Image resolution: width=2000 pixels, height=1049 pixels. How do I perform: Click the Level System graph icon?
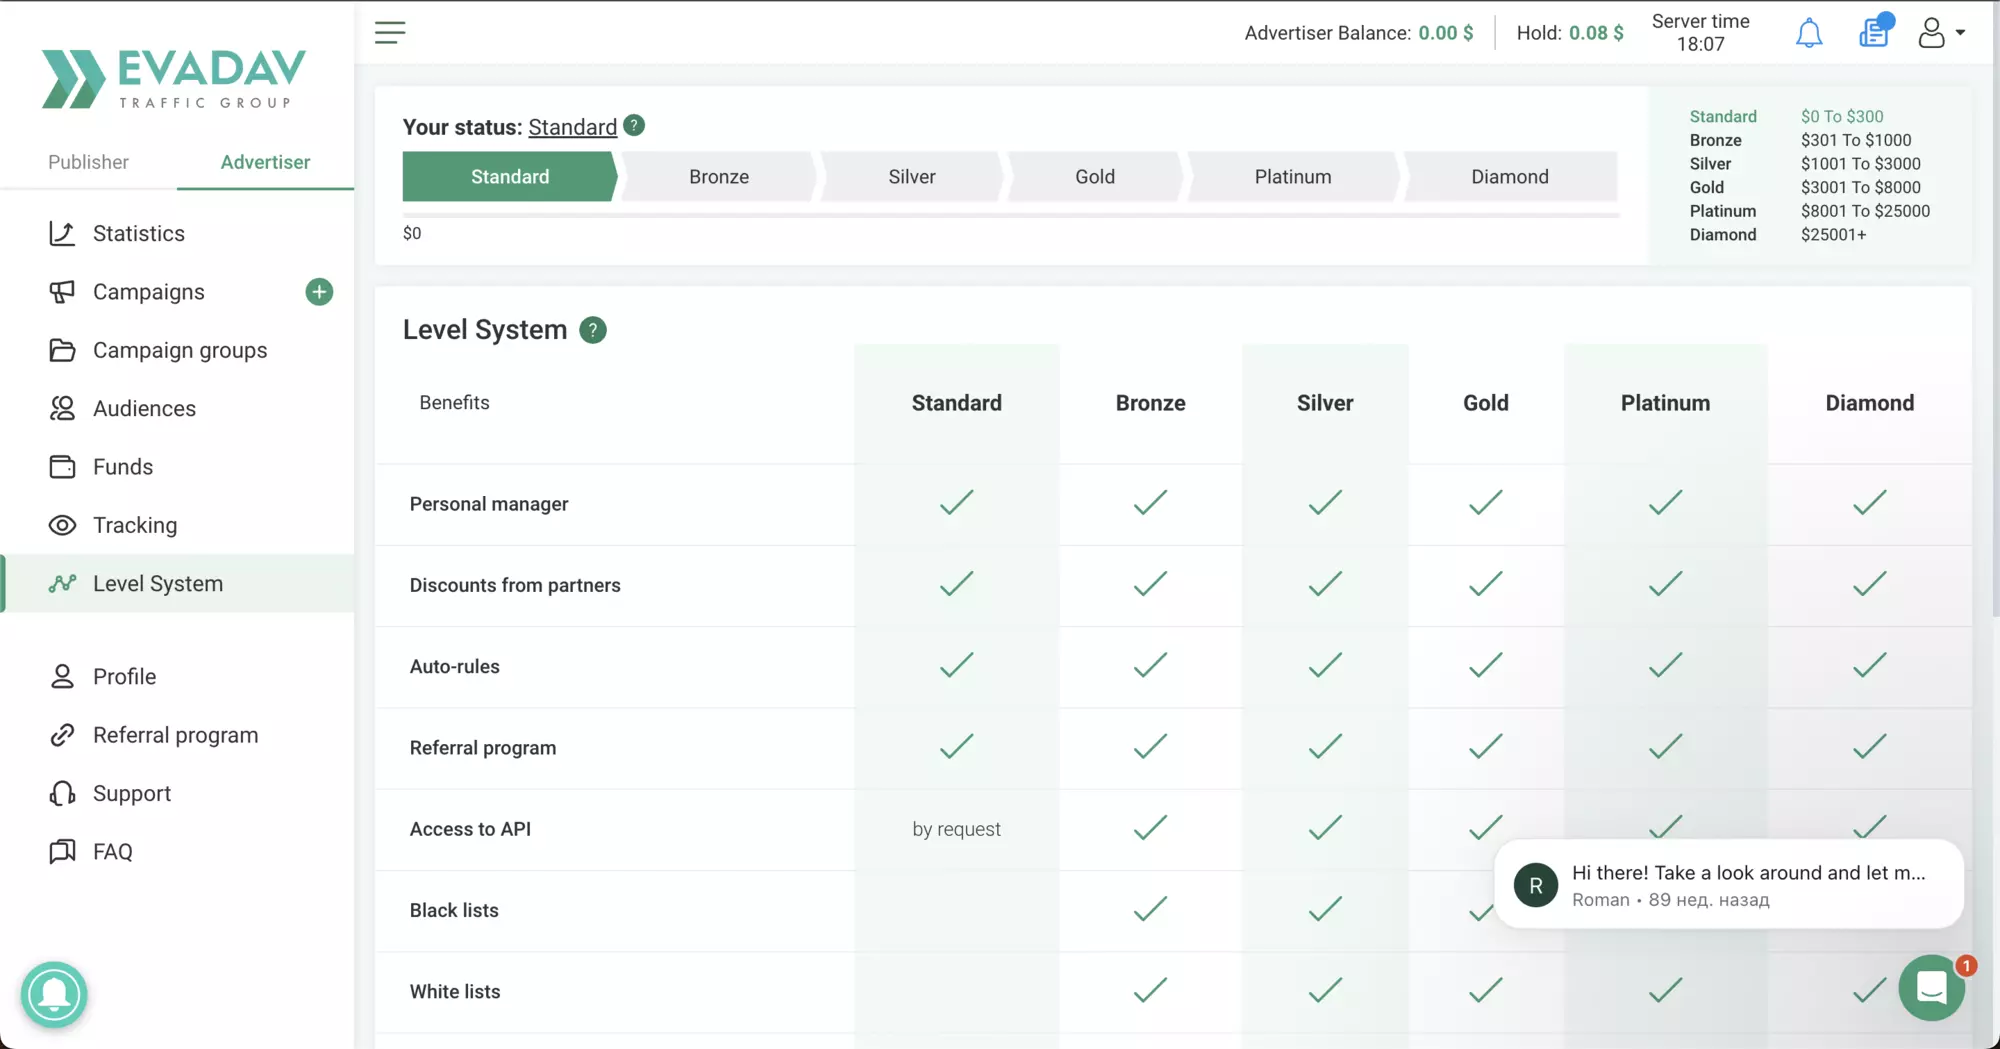click(x=62, y=583)
